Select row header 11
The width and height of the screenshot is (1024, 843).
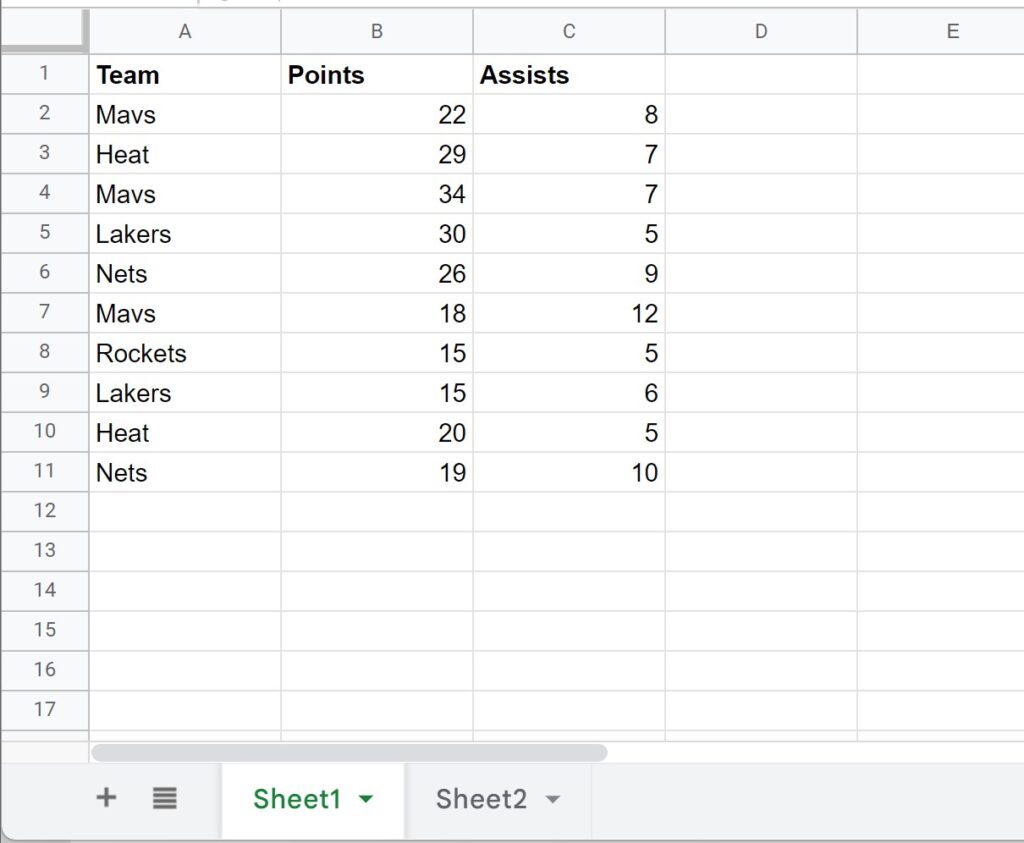(45, 472)
